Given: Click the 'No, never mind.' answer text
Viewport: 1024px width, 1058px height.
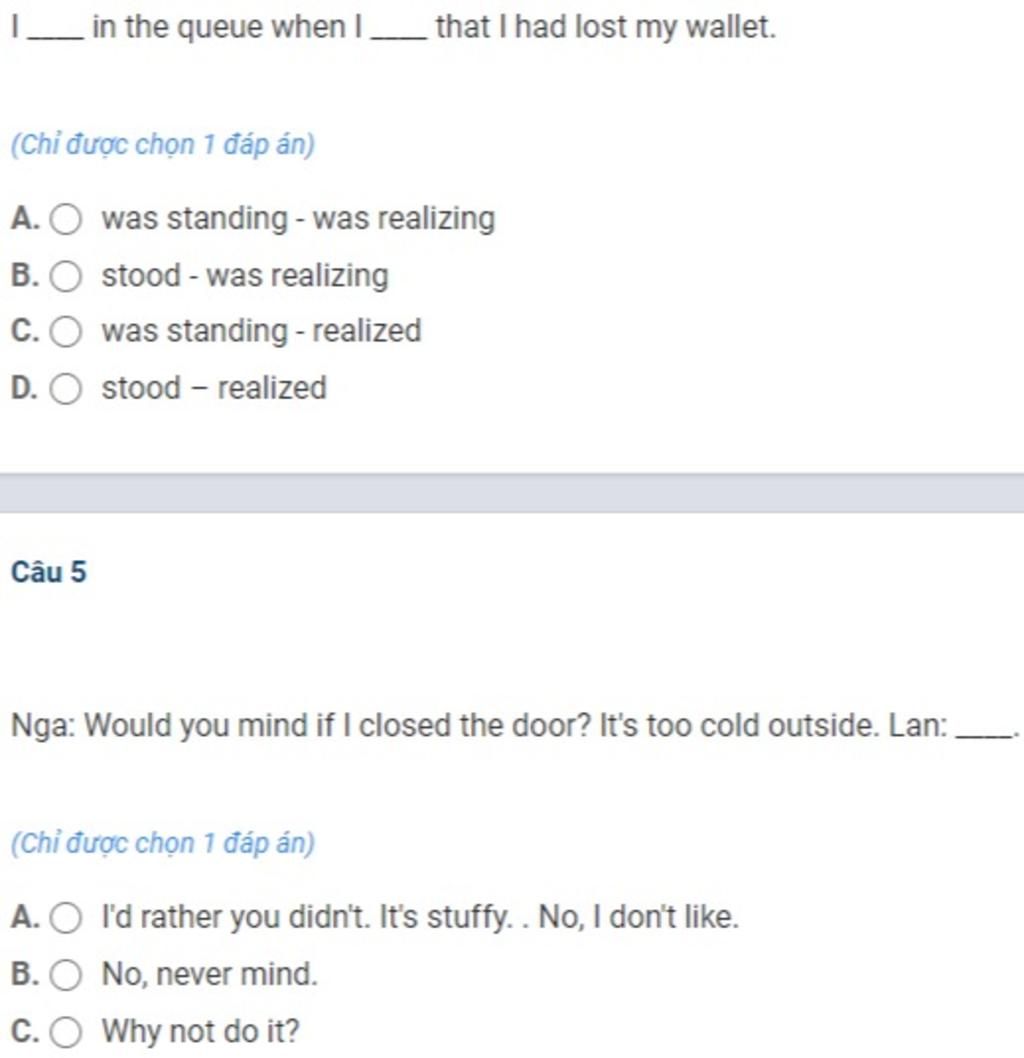Looking at the screenshot, I should (209, 974).
